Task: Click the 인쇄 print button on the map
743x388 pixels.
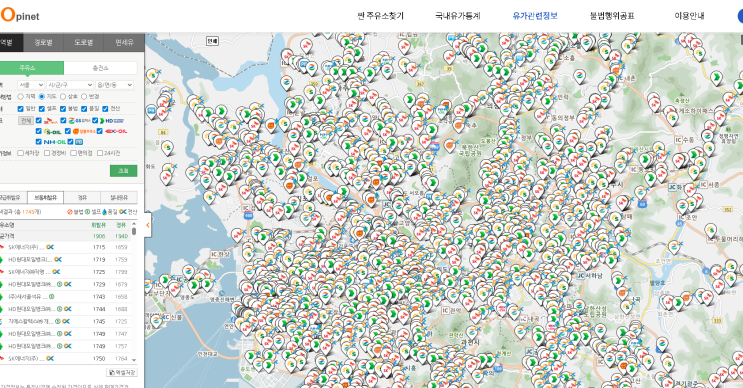Action: click(212, 41)
